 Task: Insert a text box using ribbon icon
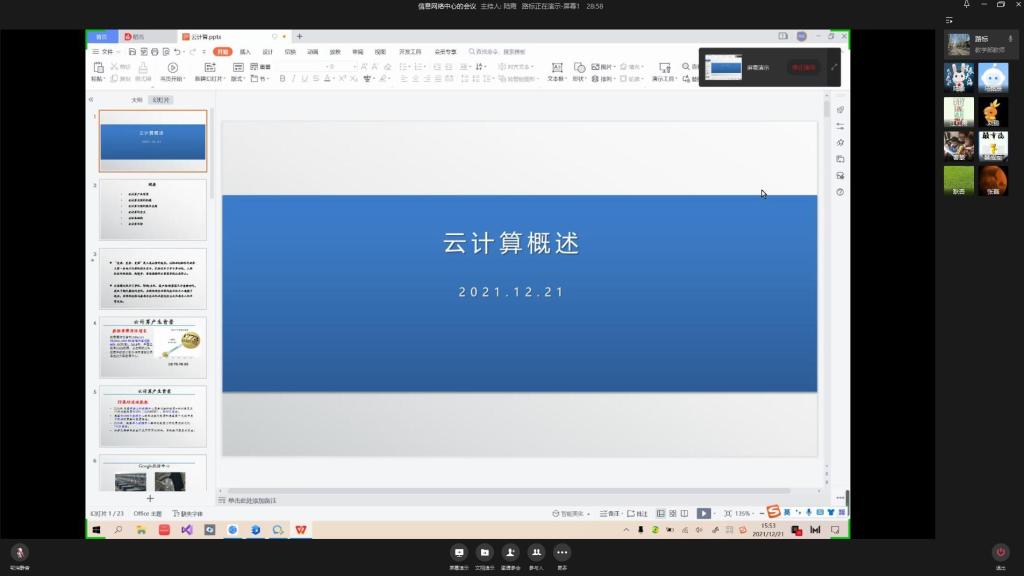[x=555, y=68]
